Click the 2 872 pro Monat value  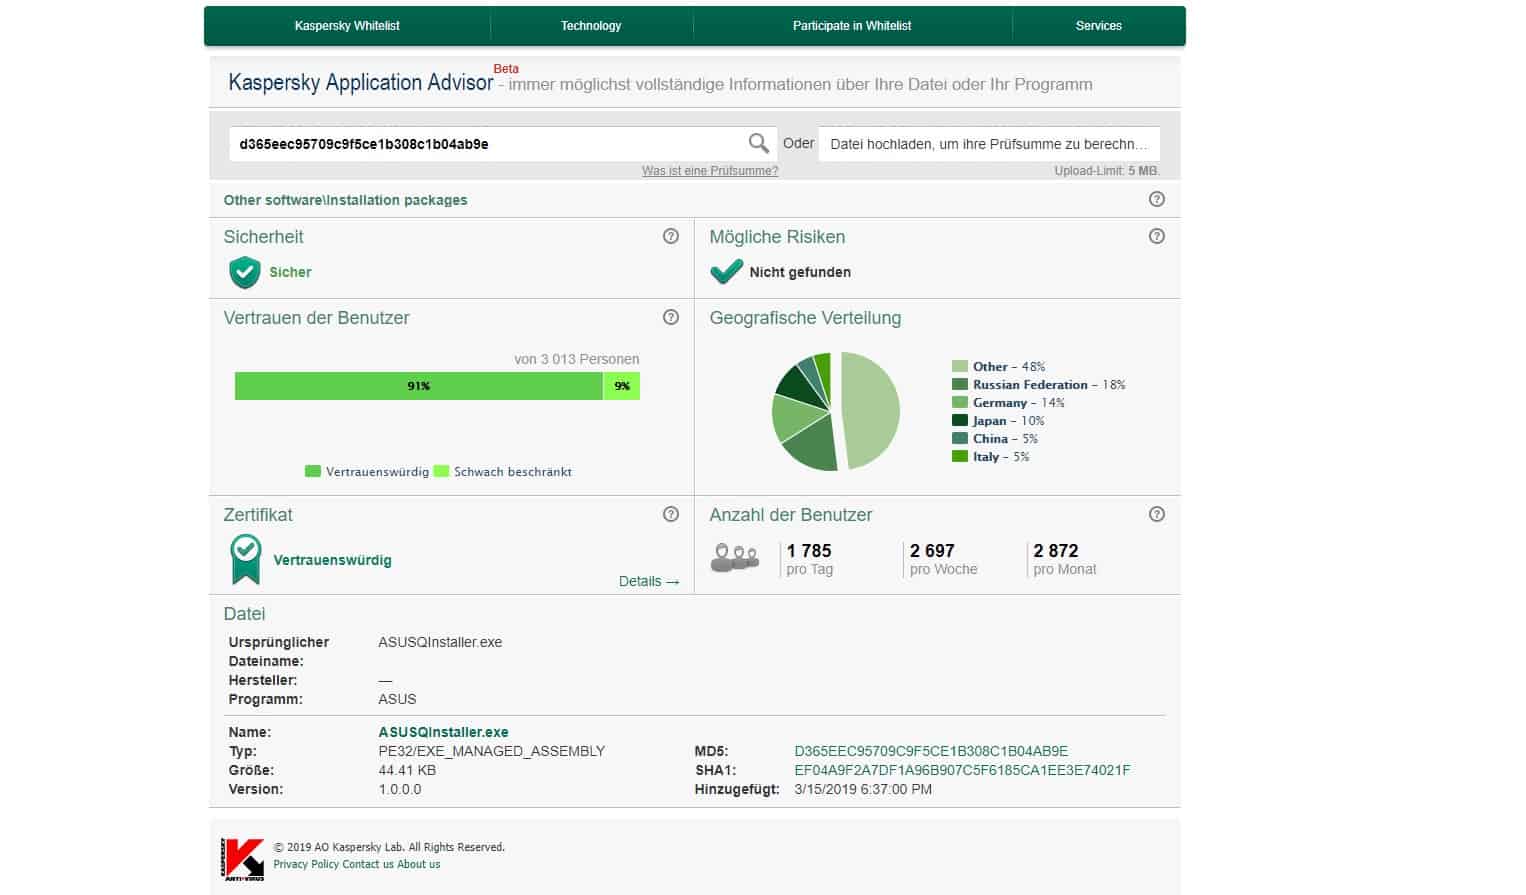pyautogui.click(x=1056, y=551)
